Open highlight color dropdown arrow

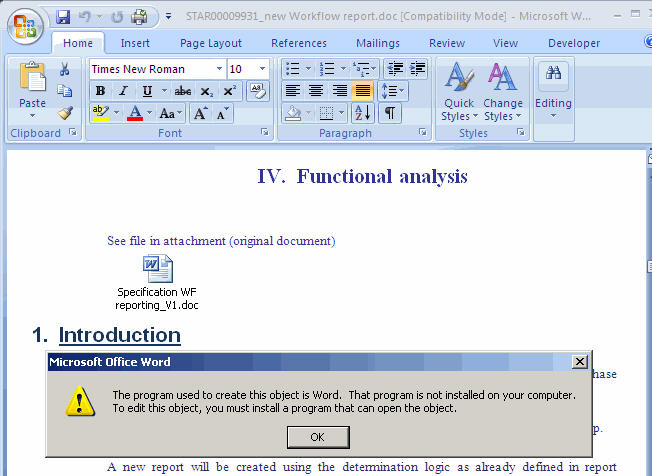tap(116, 113)
